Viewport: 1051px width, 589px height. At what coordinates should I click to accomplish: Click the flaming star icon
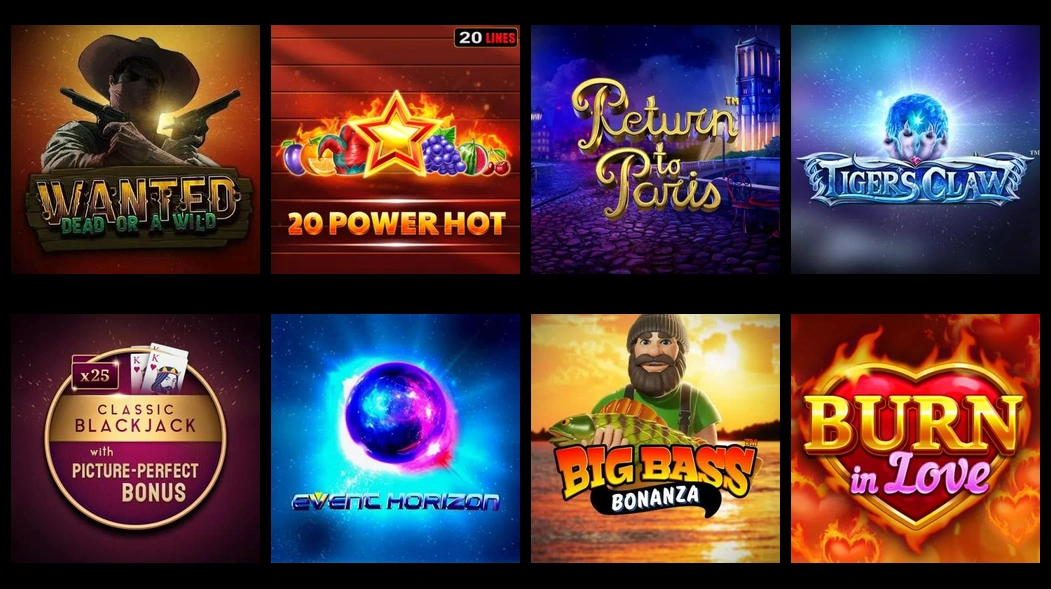(395, 134)
